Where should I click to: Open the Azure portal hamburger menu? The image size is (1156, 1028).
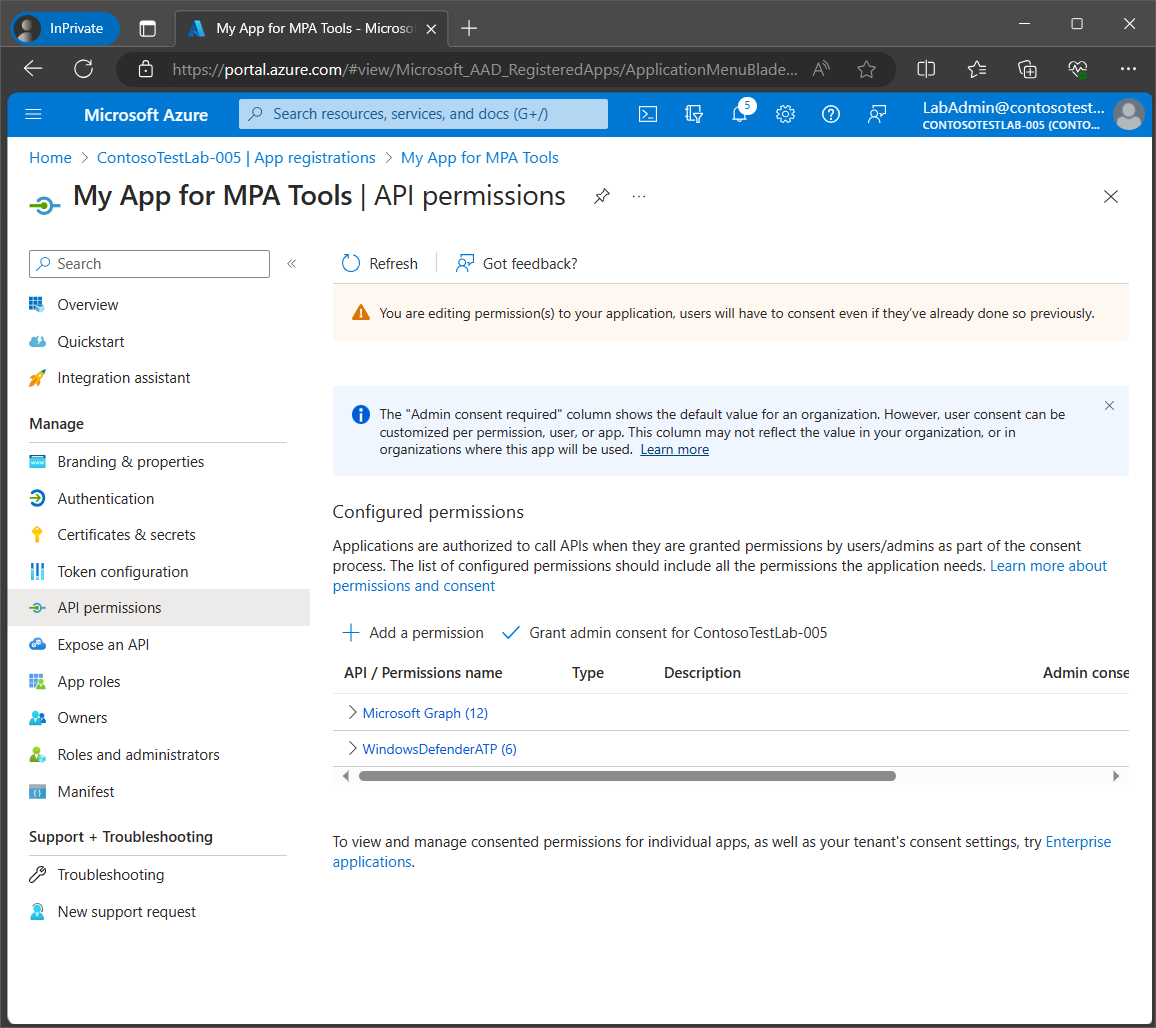(33, 114)
